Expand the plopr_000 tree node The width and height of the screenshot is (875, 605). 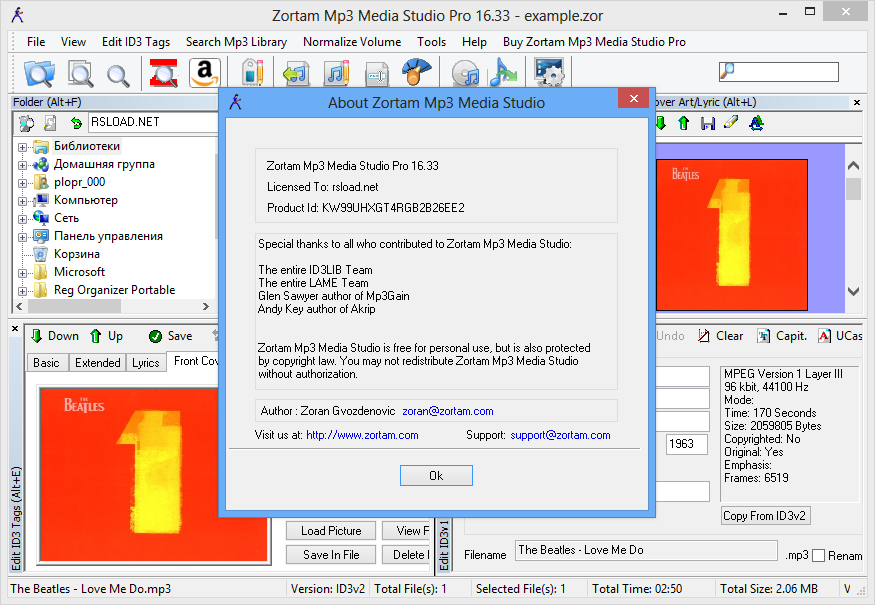22,183
